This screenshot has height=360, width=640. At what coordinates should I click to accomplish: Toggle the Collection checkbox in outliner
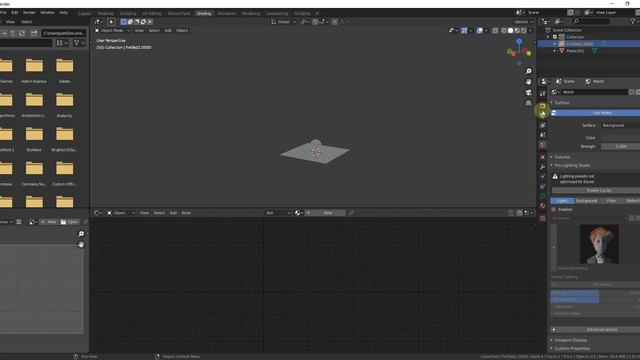555,37
